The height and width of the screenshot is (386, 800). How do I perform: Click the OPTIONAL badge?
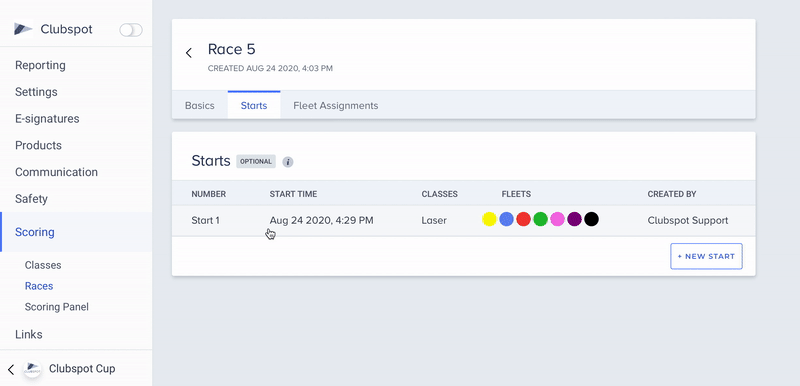[256, 162]
